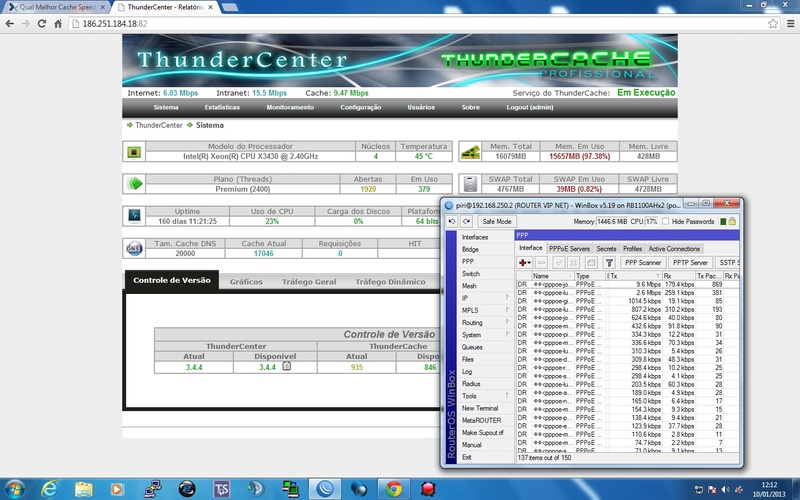Click the green threads arrow icon
This screenshot has height=500, width=800.
pyautogui.click(x=134, y=183)
